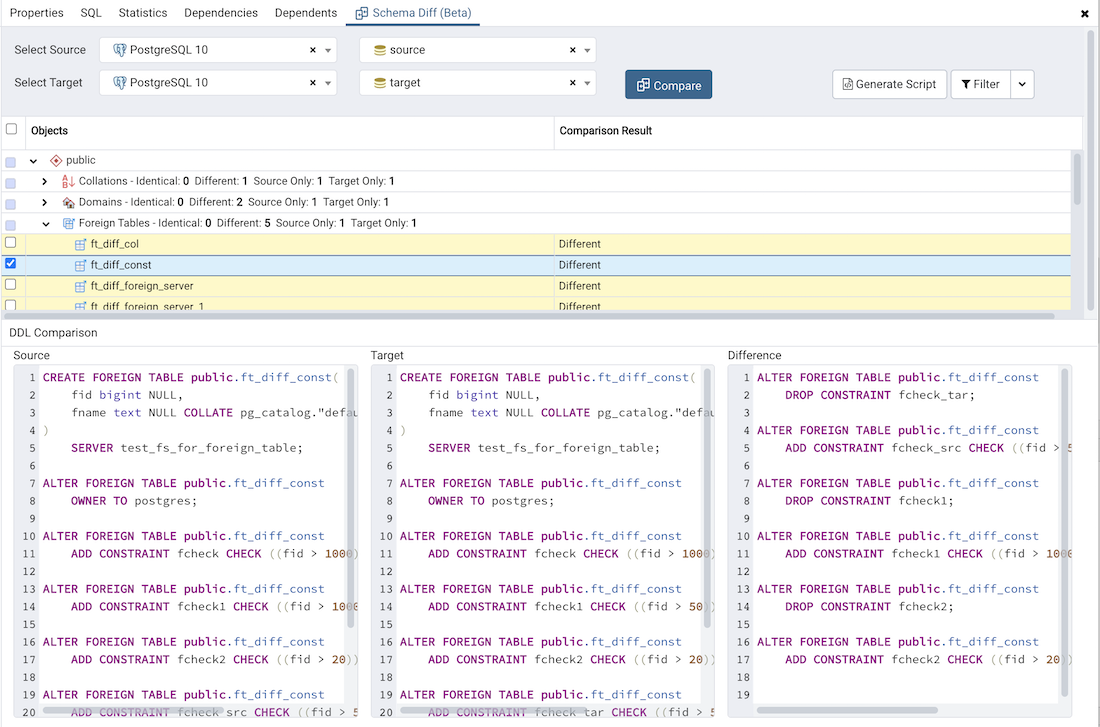Click the ft_diff_col table icon
Screen dimensions: 1100x727
click(x=81, y=244)
